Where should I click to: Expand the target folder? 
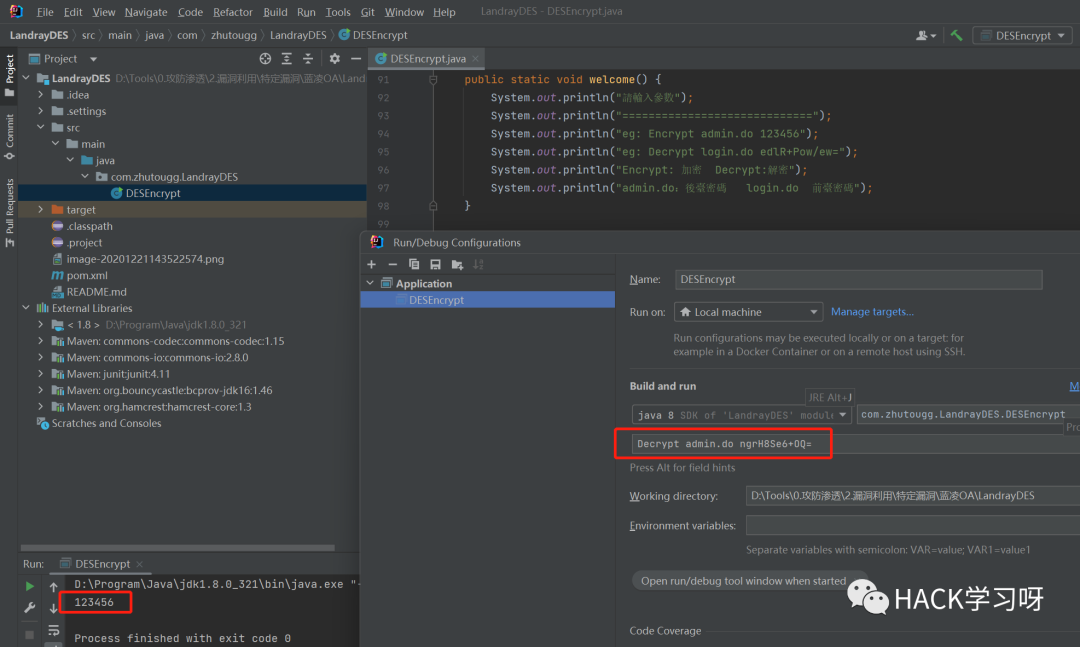[x=41, y=210]
